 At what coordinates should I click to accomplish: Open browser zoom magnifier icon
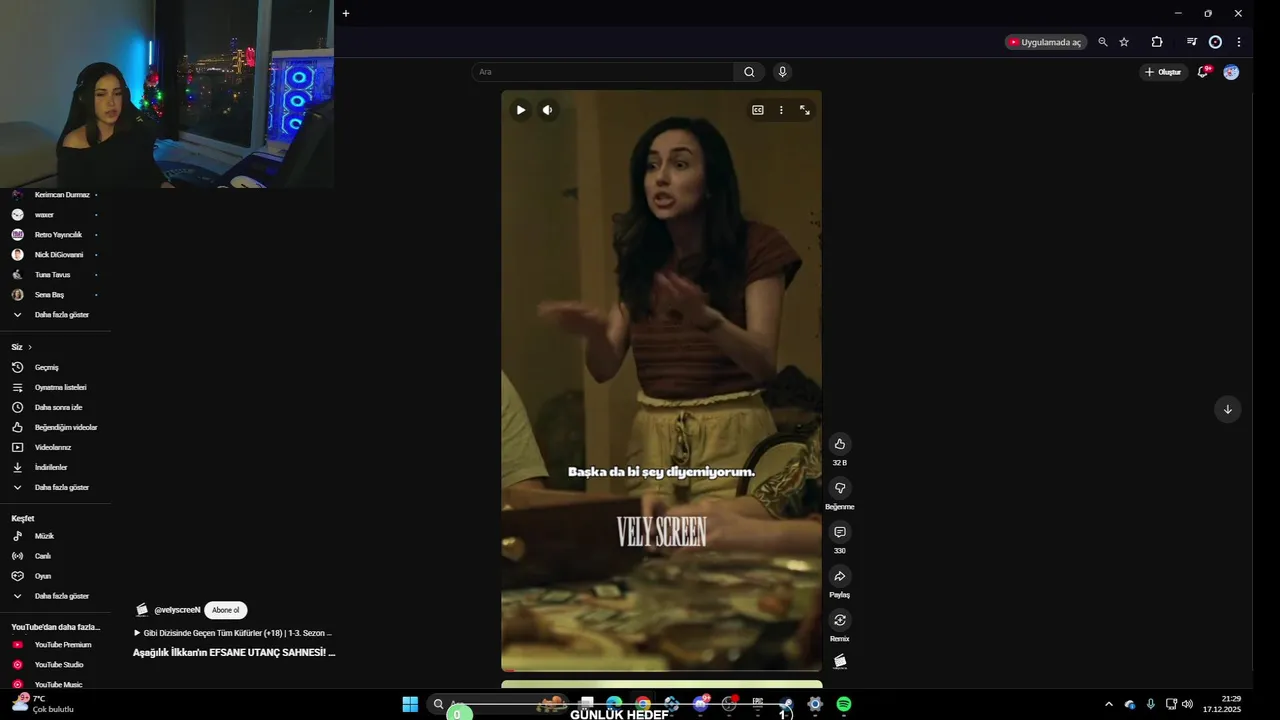click(x=1103, y=42)
